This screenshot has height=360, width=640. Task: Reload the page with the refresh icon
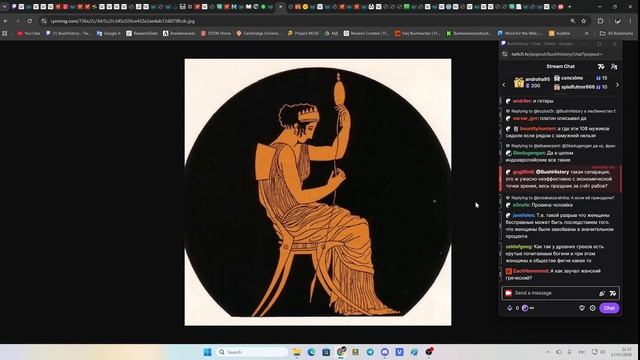[x=30, y=21]
